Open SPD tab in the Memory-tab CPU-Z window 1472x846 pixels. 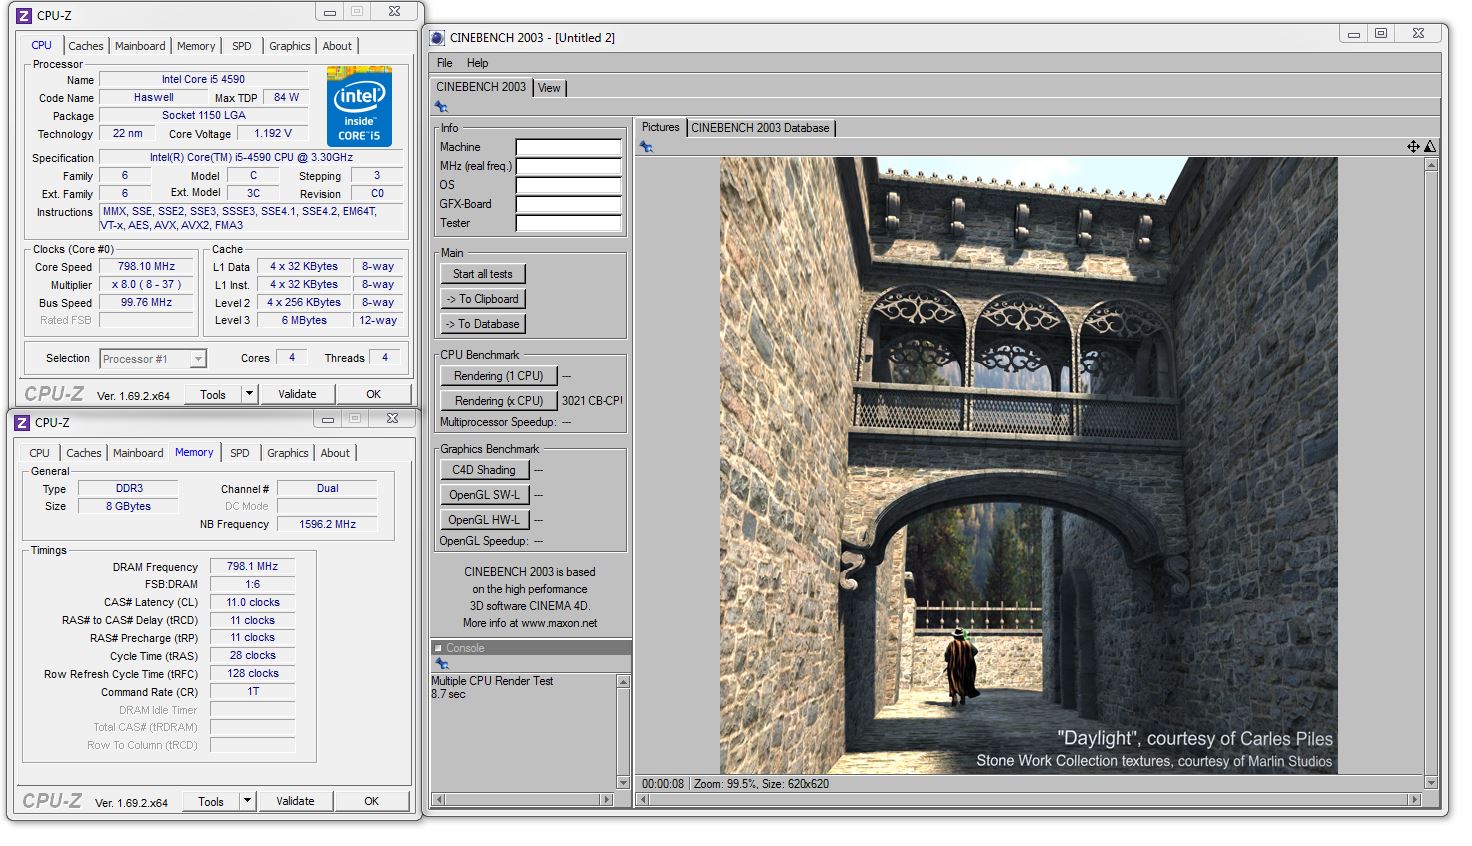point(240,453)
